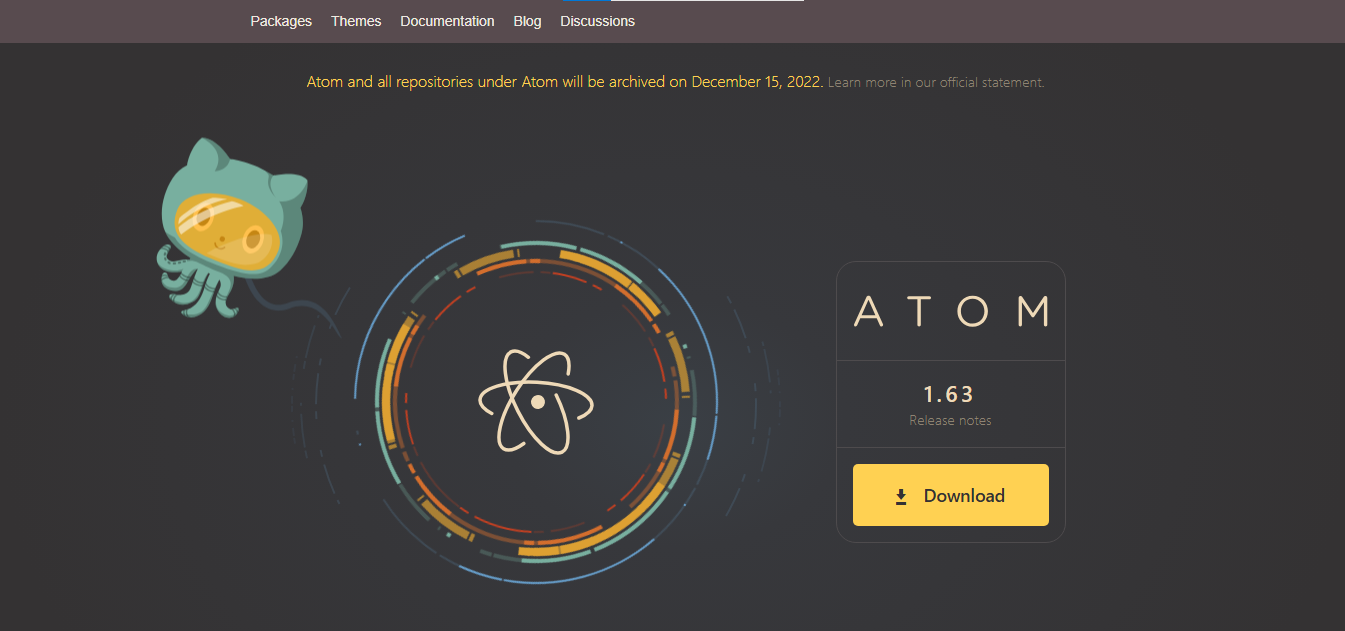Click the ATOM wordmark heading
Viewport: 1345px width, 631px height.
tap(951, 312)
